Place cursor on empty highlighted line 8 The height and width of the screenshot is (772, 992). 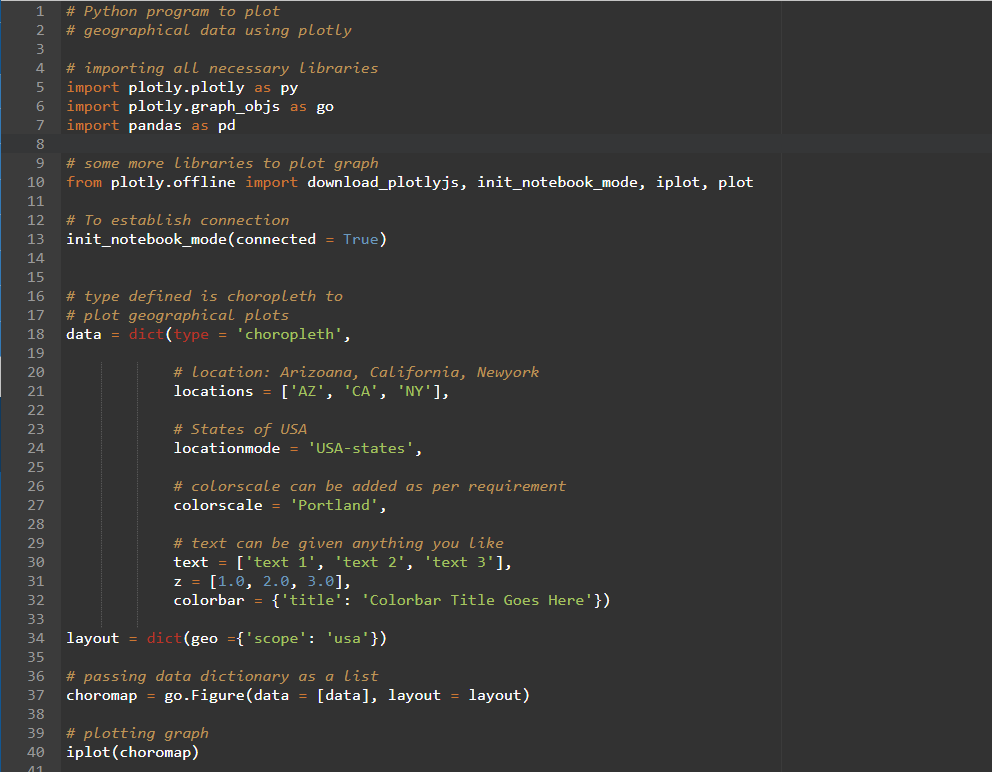tap(525, 144)
